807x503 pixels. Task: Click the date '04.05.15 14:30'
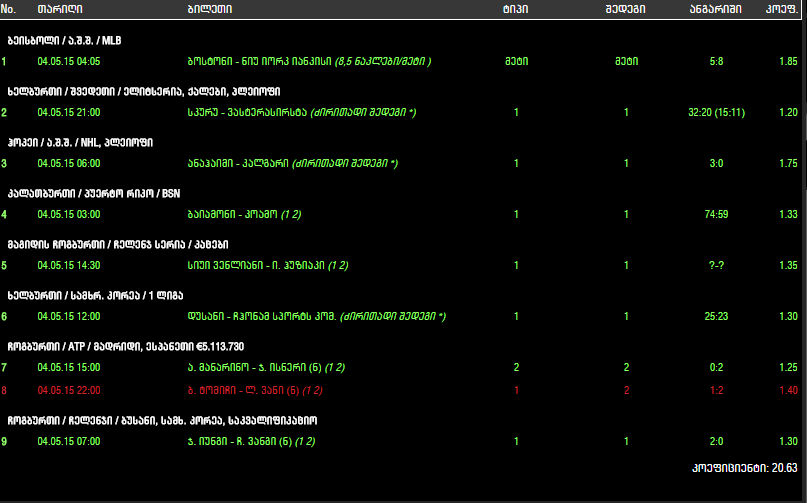[x=69, y=265]
